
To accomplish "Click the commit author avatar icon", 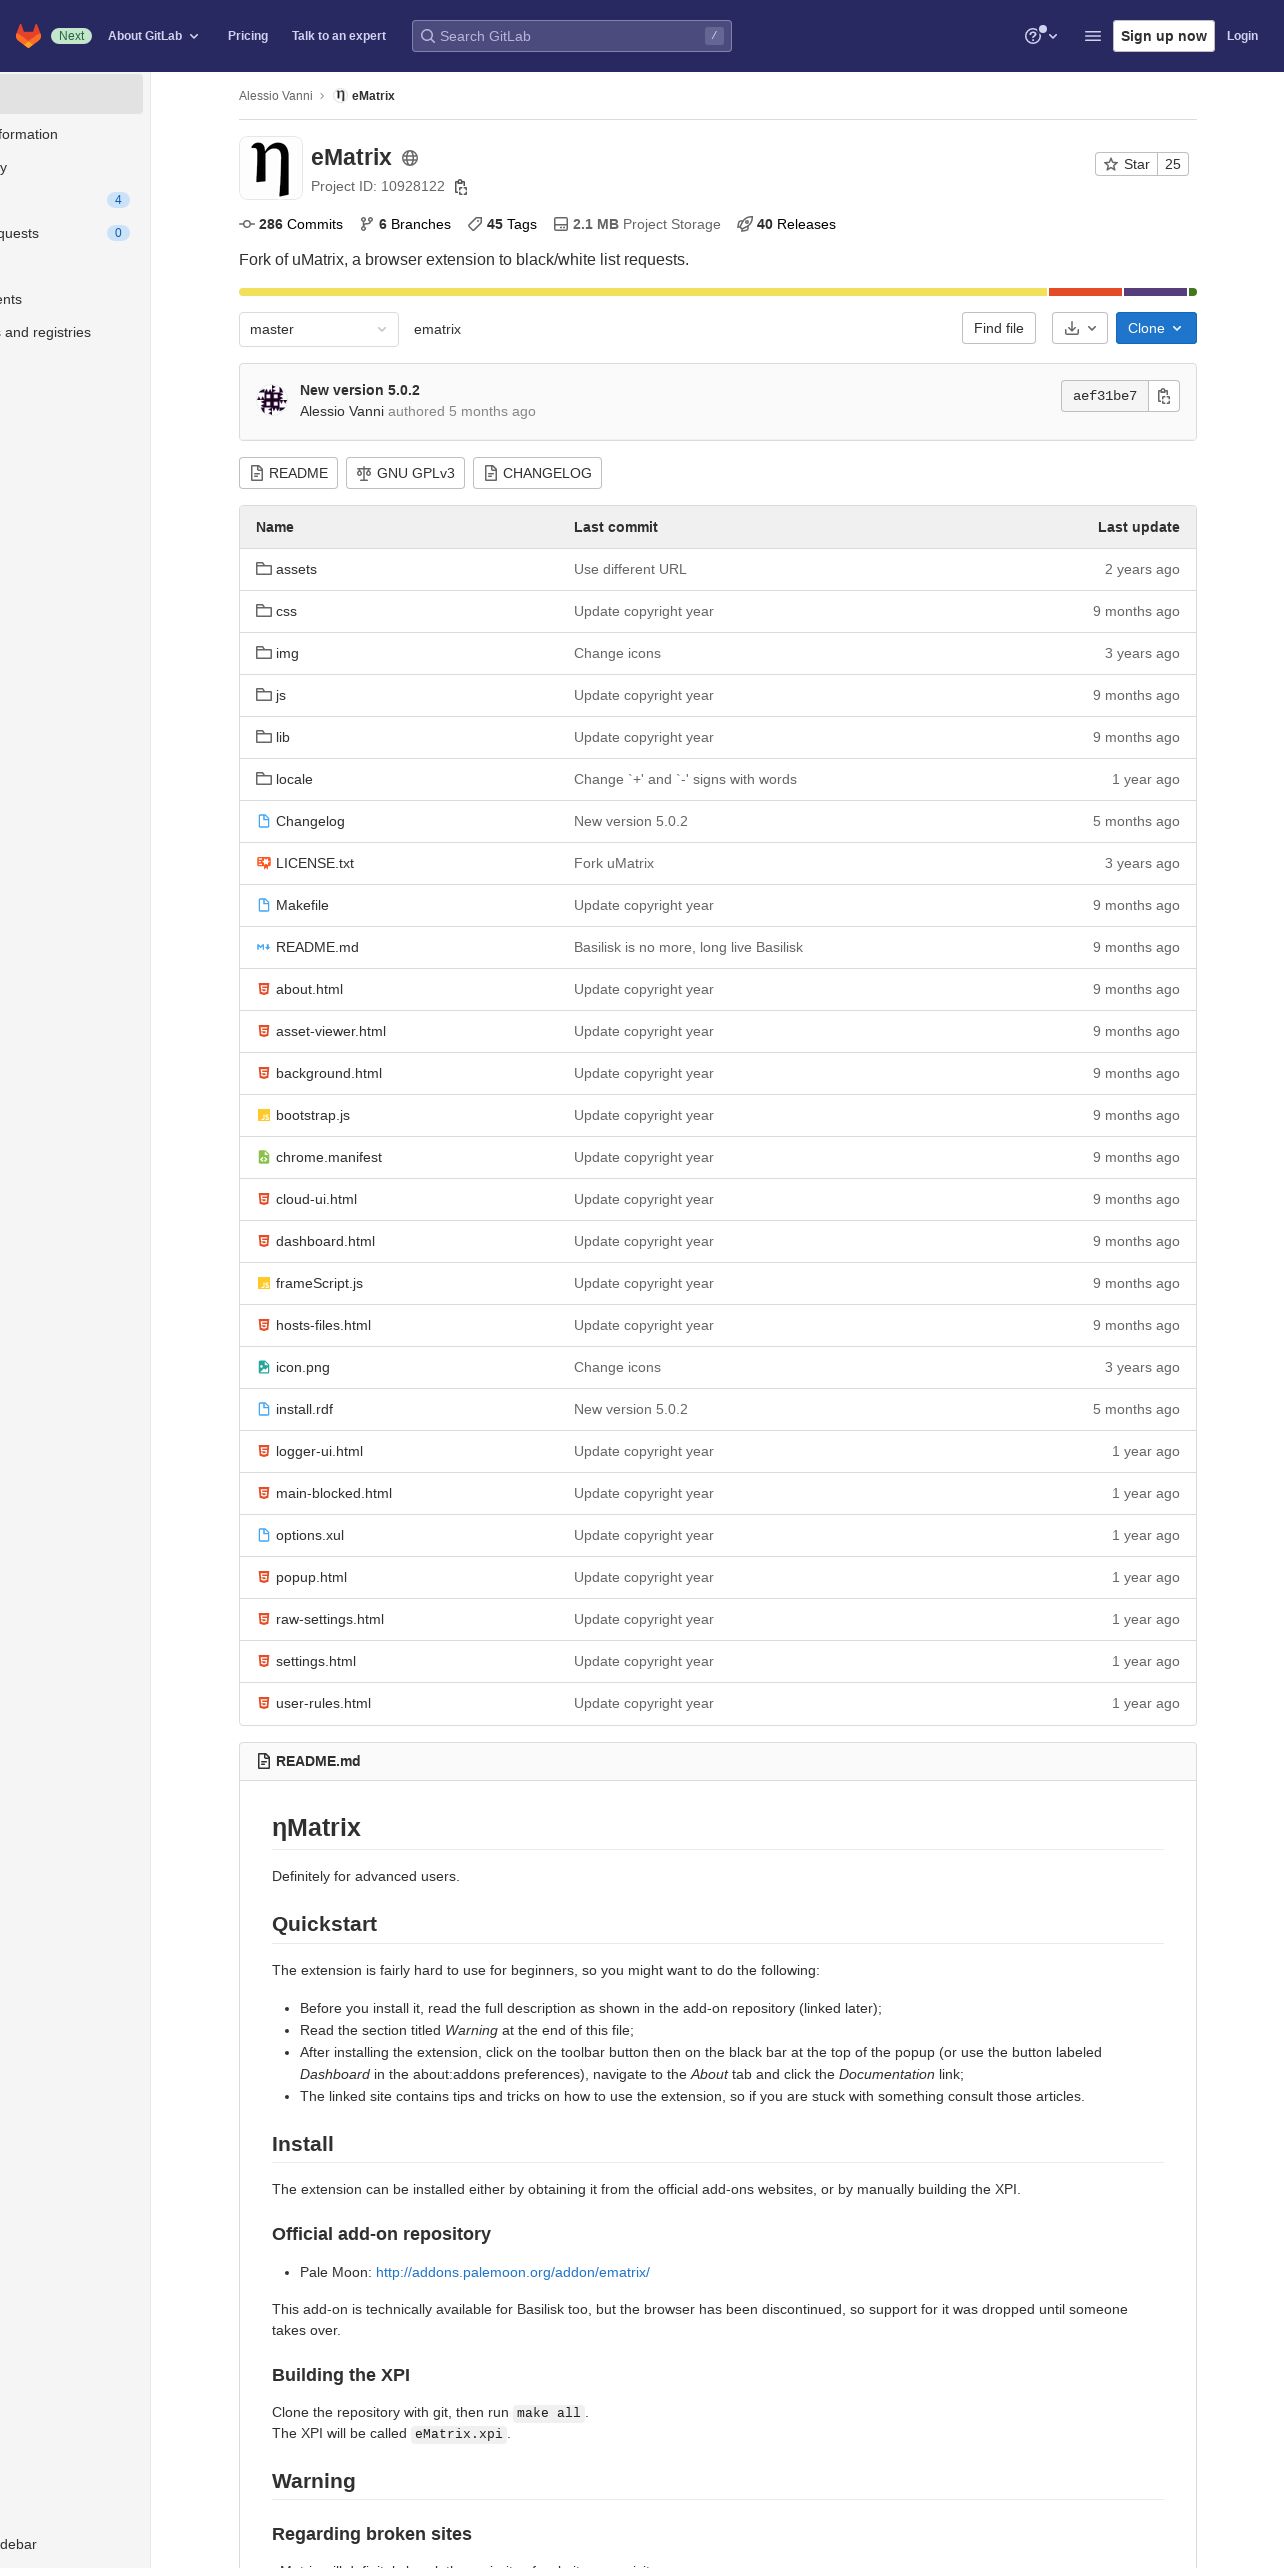I will [x=272, y=400].
